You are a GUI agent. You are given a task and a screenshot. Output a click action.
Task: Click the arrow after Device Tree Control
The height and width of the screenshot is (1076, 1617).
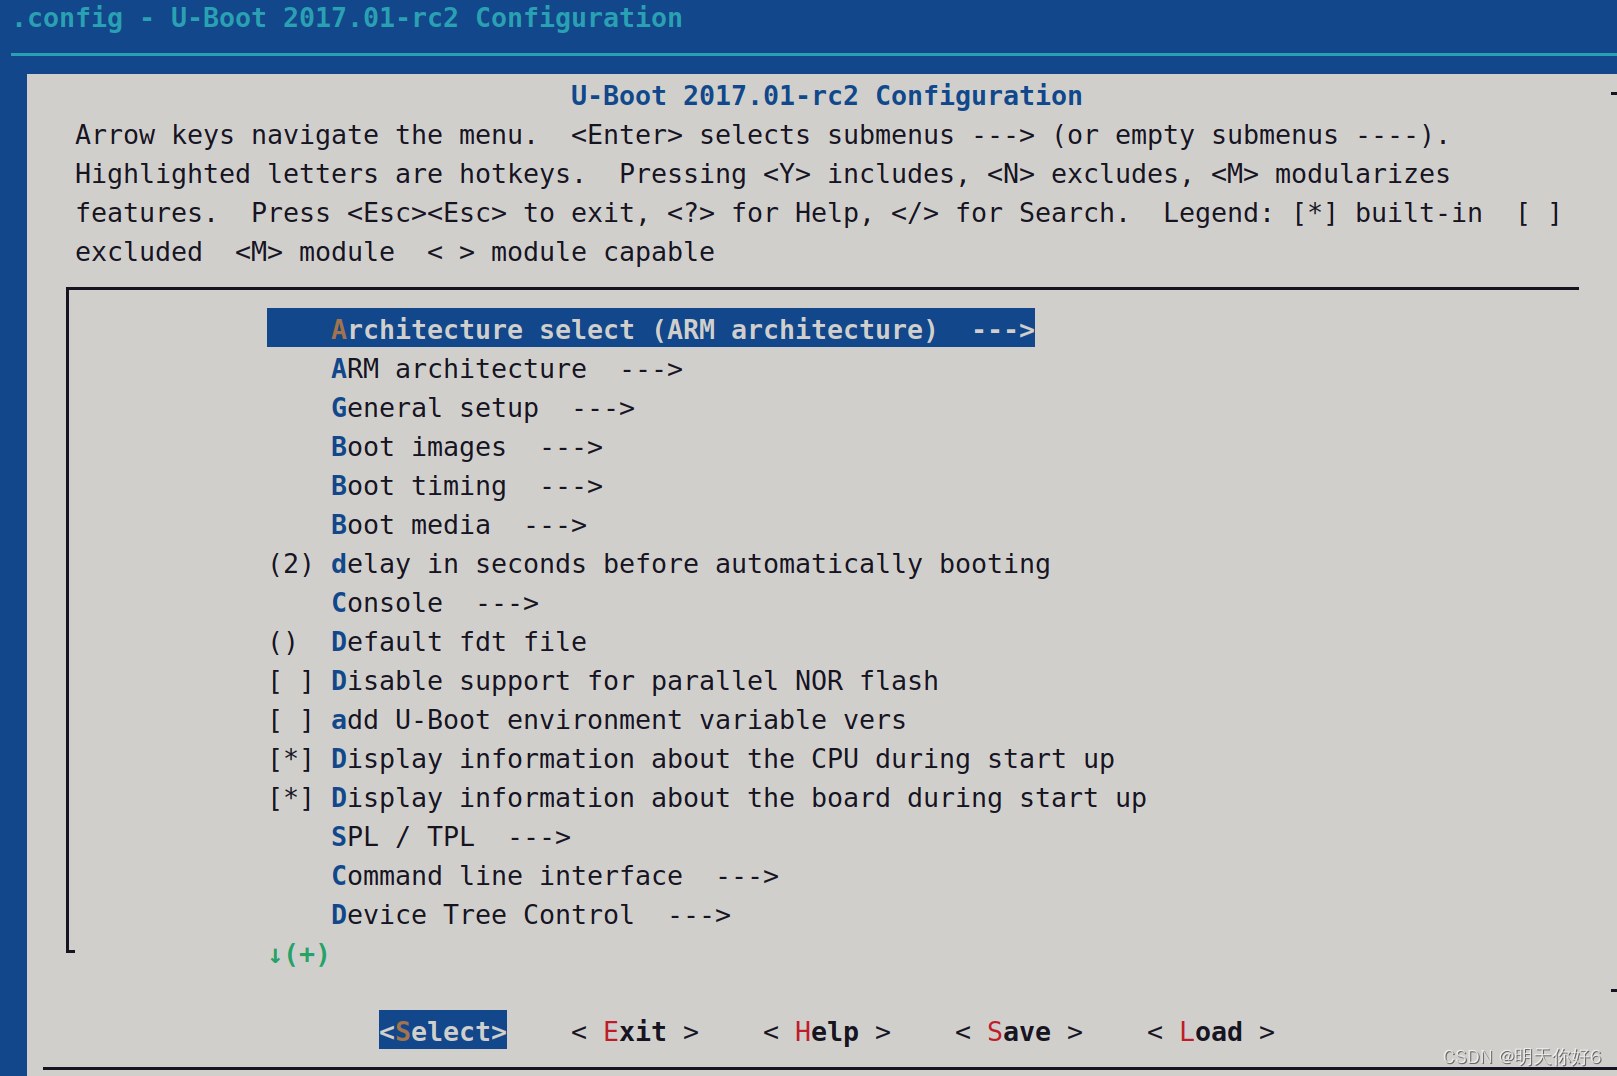coord(700,915)
